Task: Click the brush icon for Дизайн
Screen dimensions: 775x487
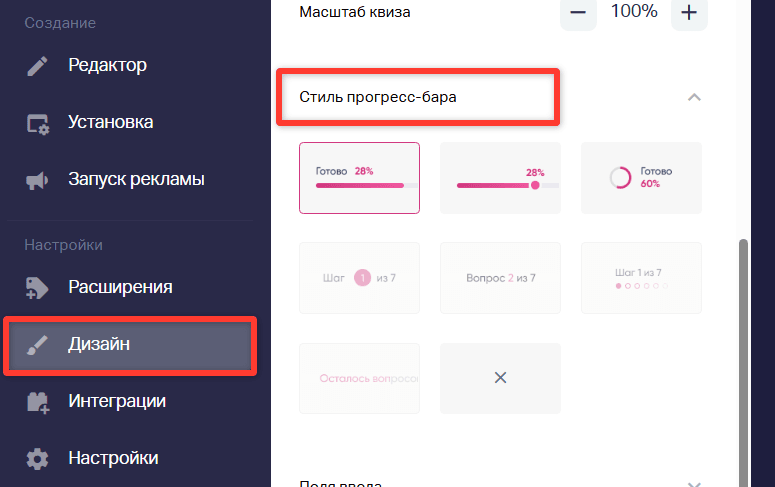Action: (x=37, y=345)
